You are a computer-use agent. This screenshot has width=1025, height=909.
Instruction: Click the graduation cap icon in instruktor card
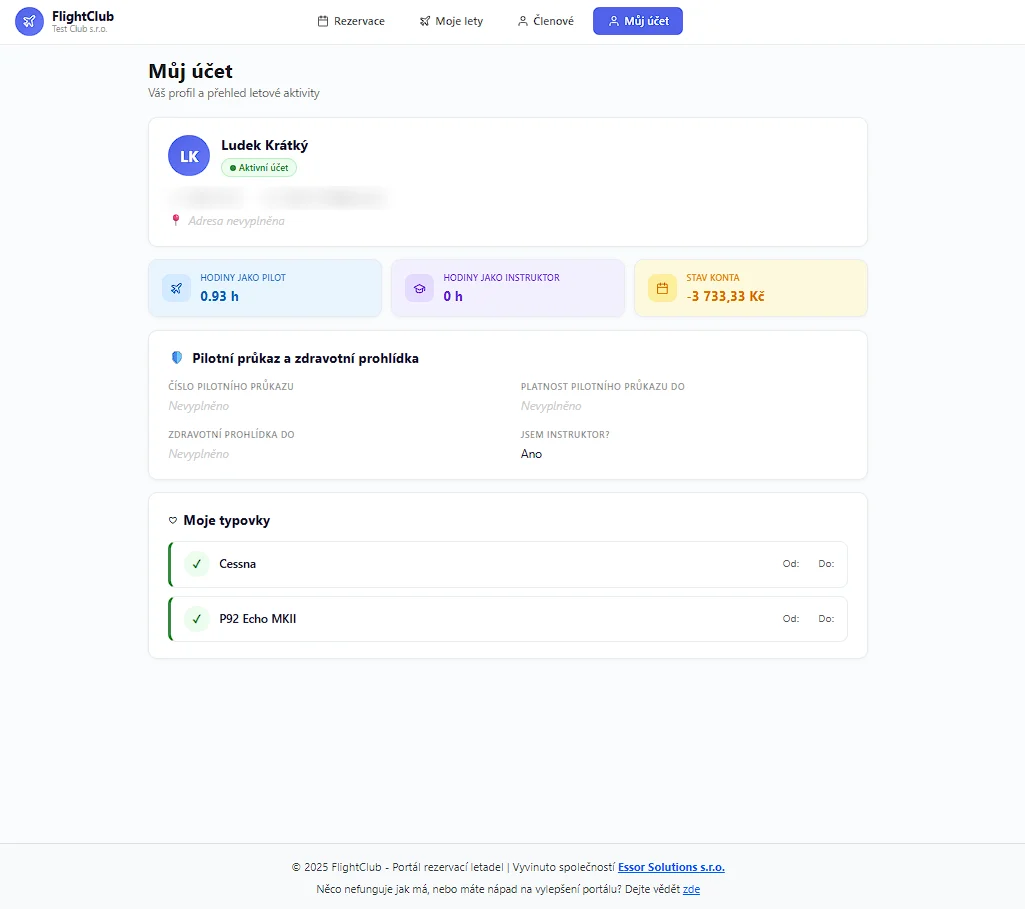419,288
